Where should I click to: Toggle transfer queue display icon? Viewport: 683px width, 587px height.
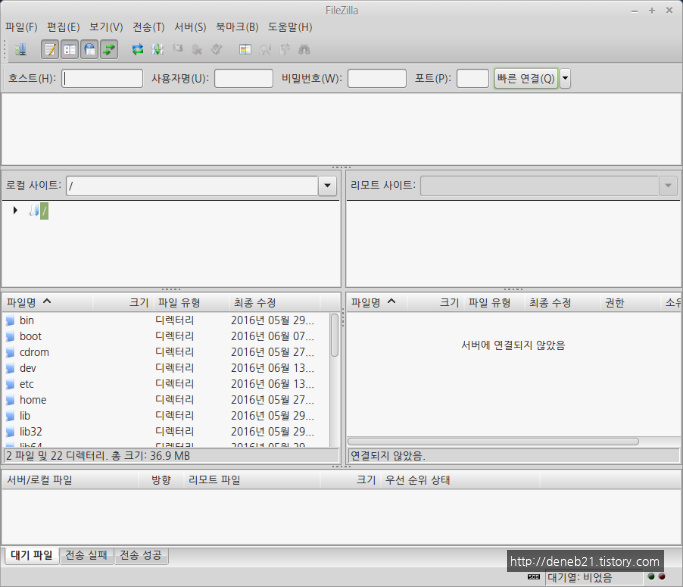pyautogui.click(x=108, y=49)
